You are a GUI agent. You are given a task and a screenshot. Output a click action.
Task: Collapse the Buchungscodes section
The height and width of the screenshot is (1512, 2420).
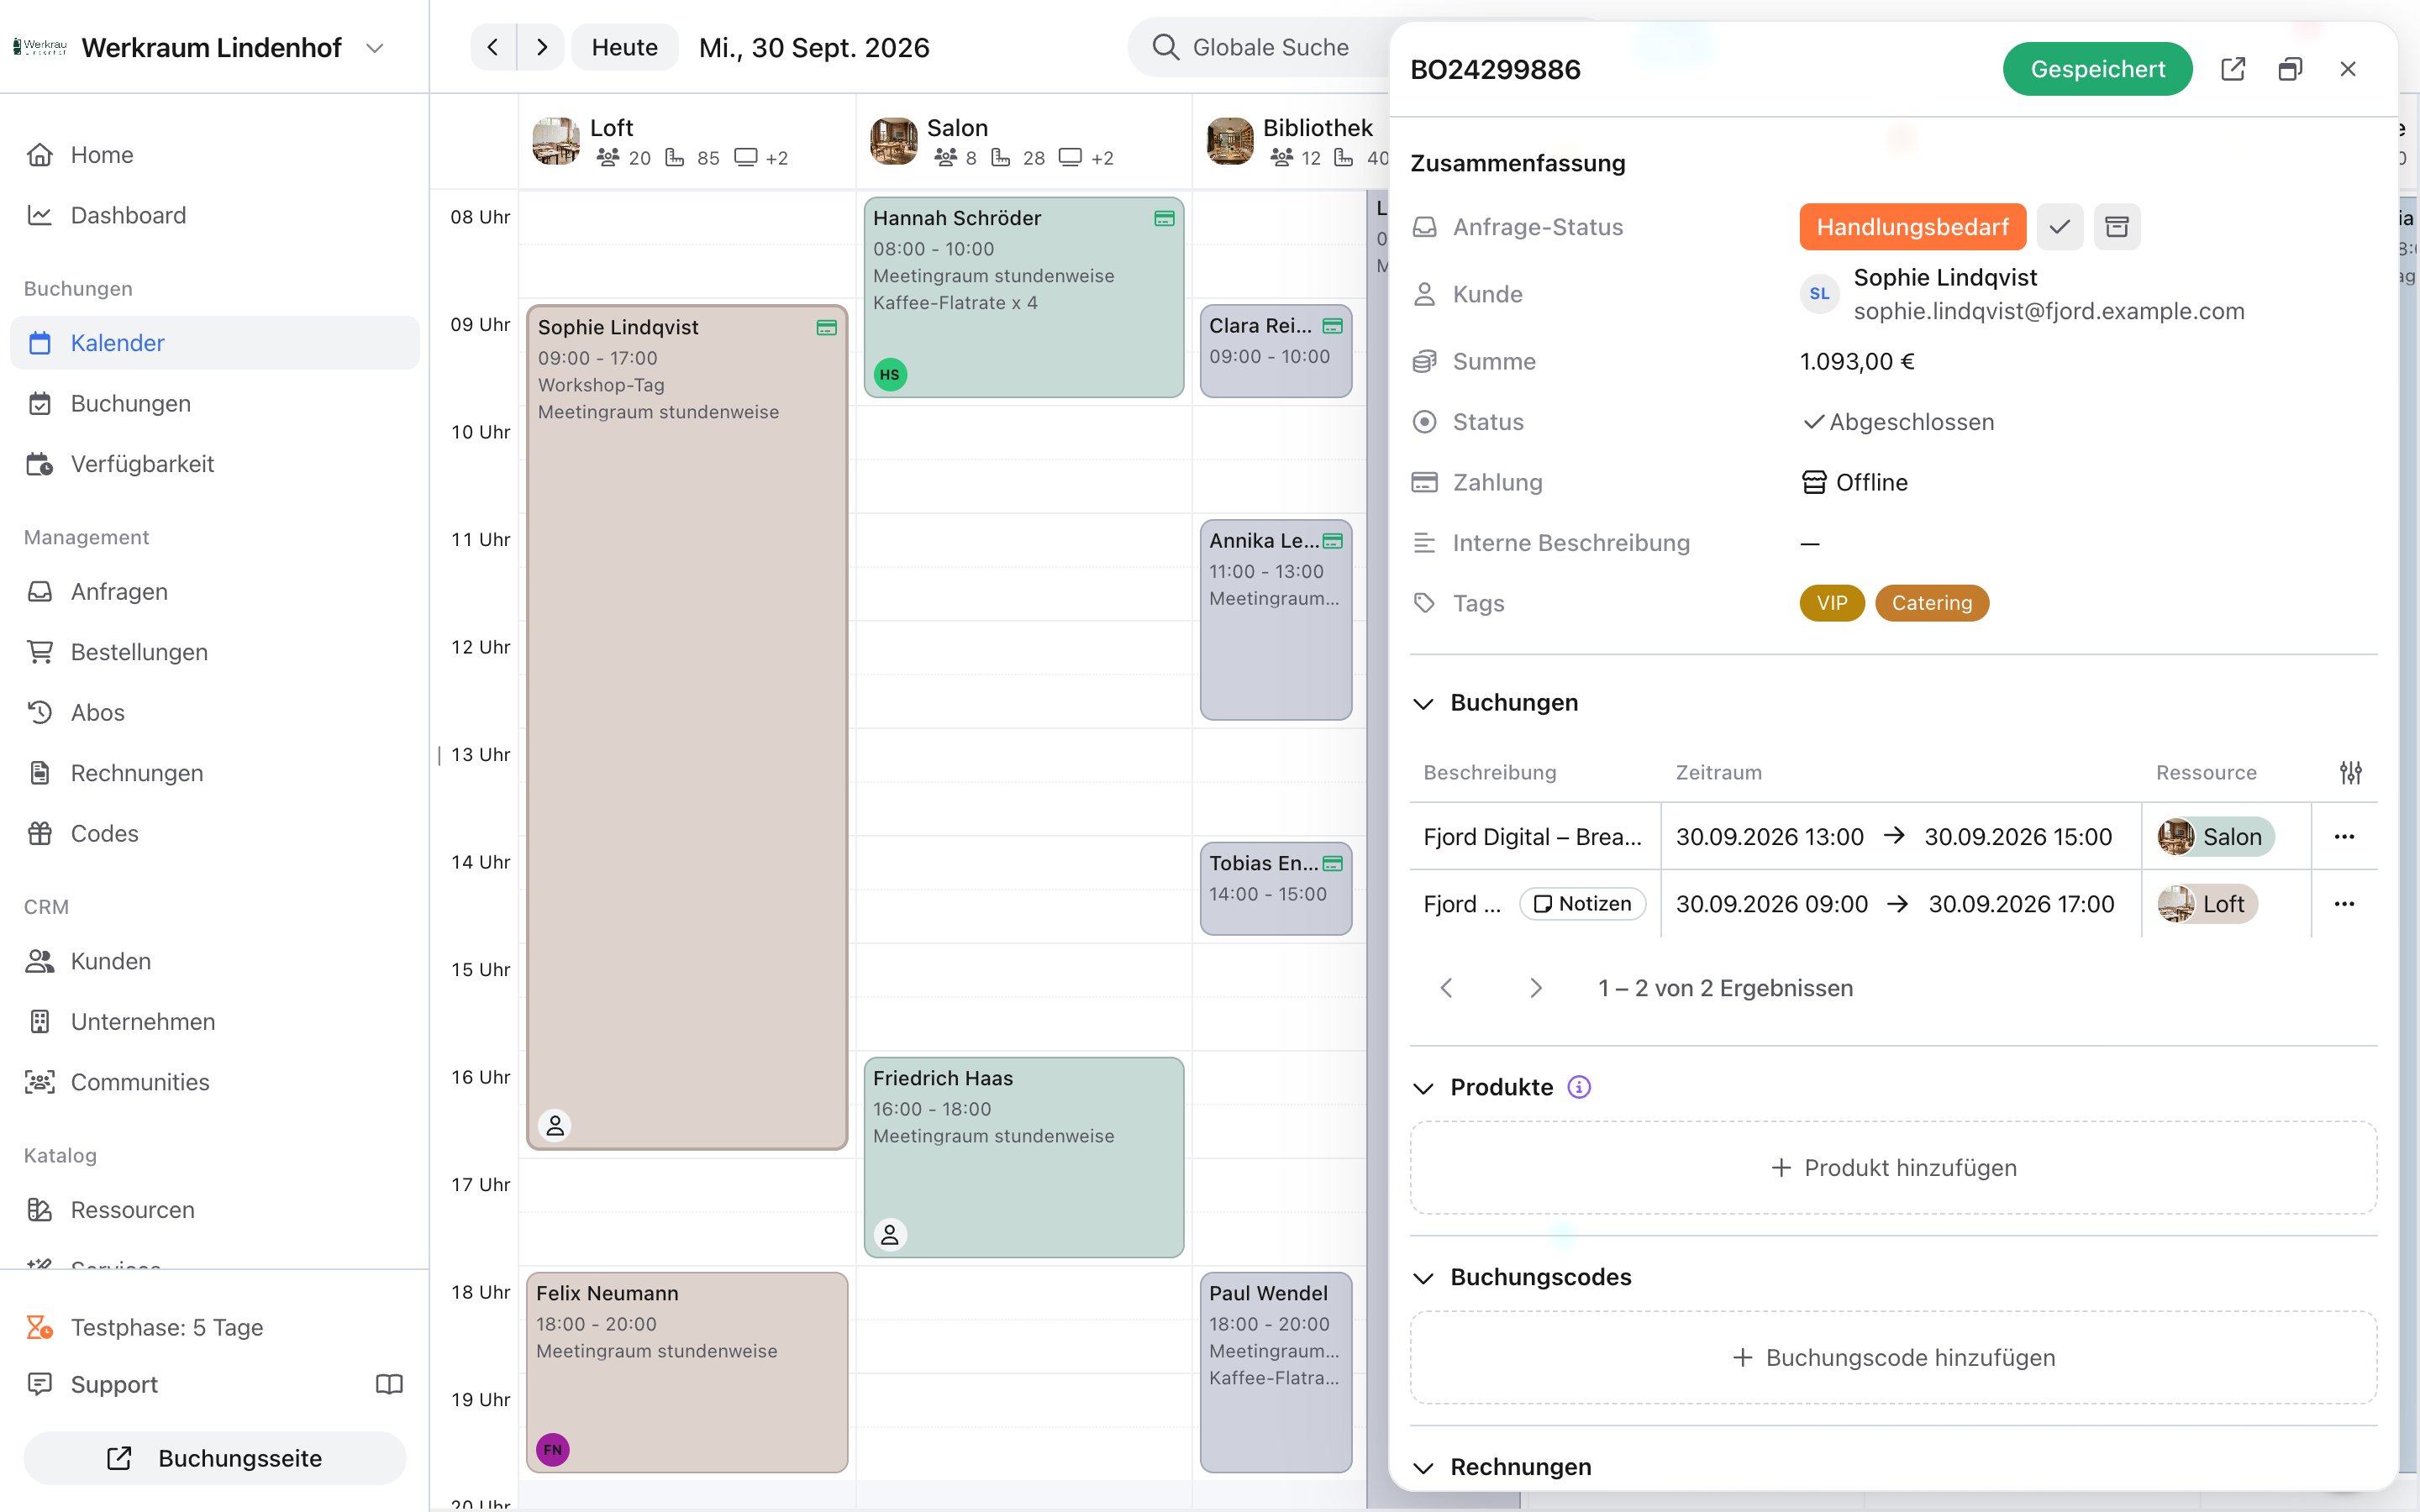[1423, 1277]
